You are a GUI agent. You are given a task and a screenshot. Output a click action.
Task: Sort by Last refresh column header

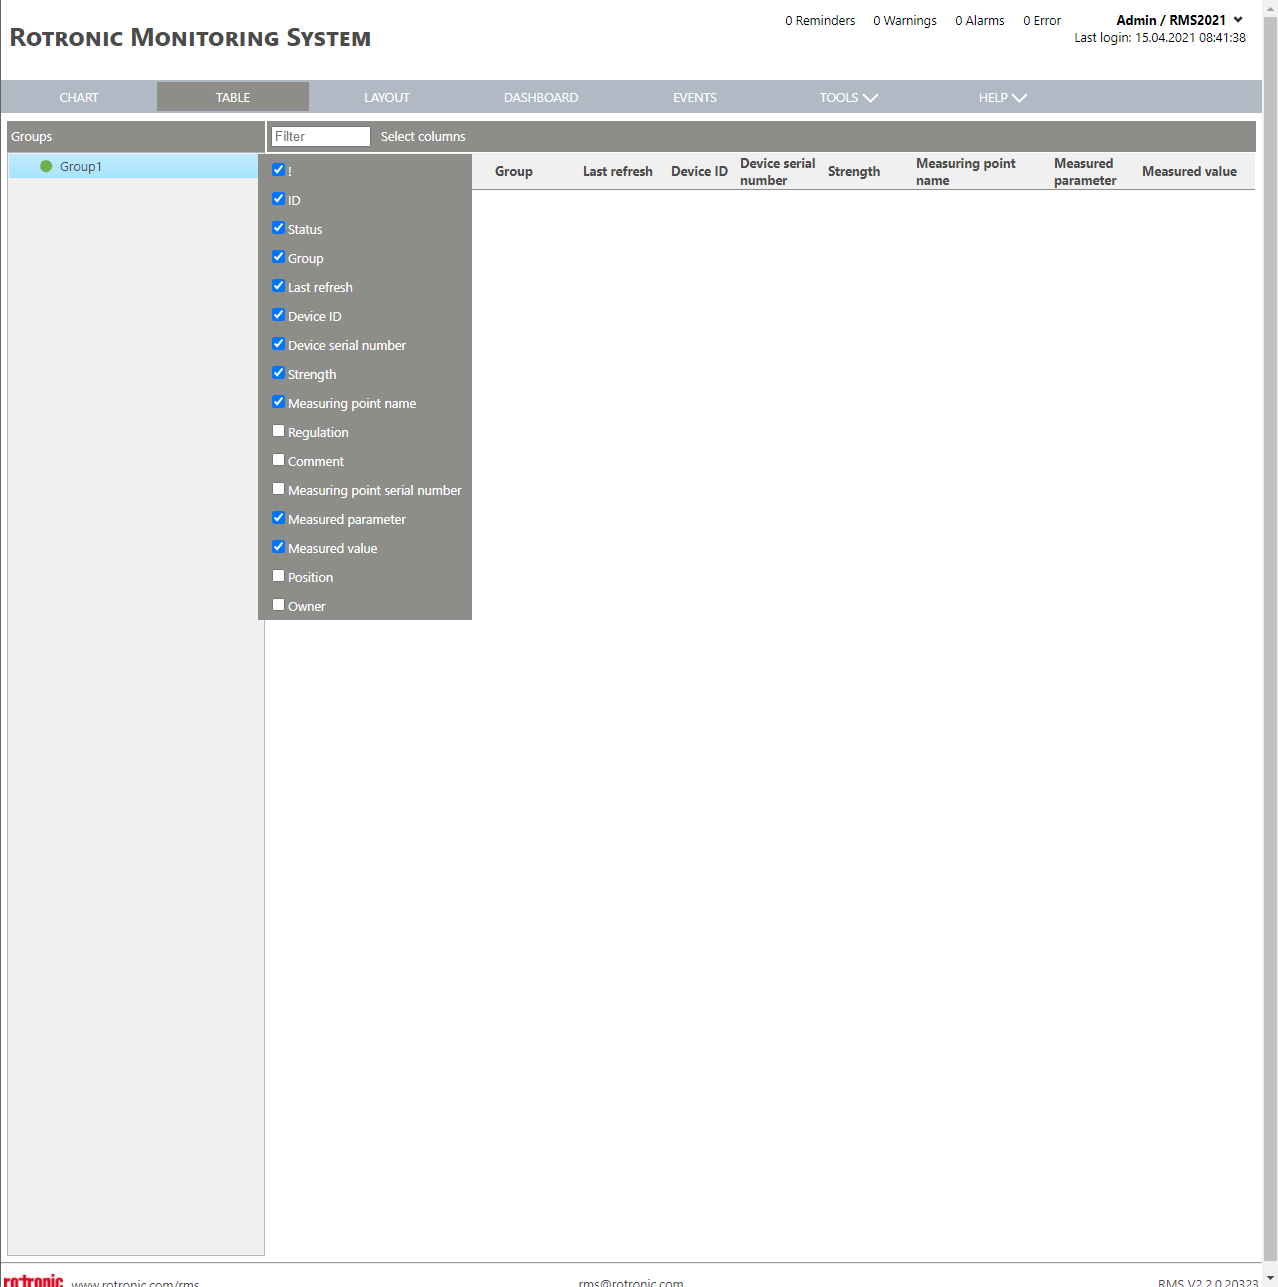coord(618,172)
